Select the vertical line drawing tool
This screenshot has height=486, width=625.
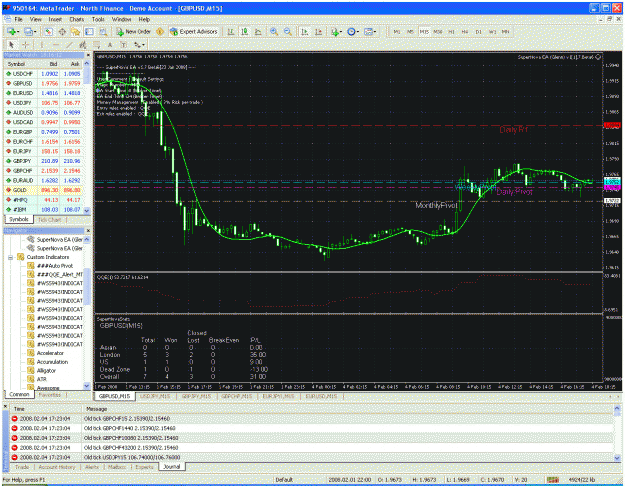tap(42, 45)
